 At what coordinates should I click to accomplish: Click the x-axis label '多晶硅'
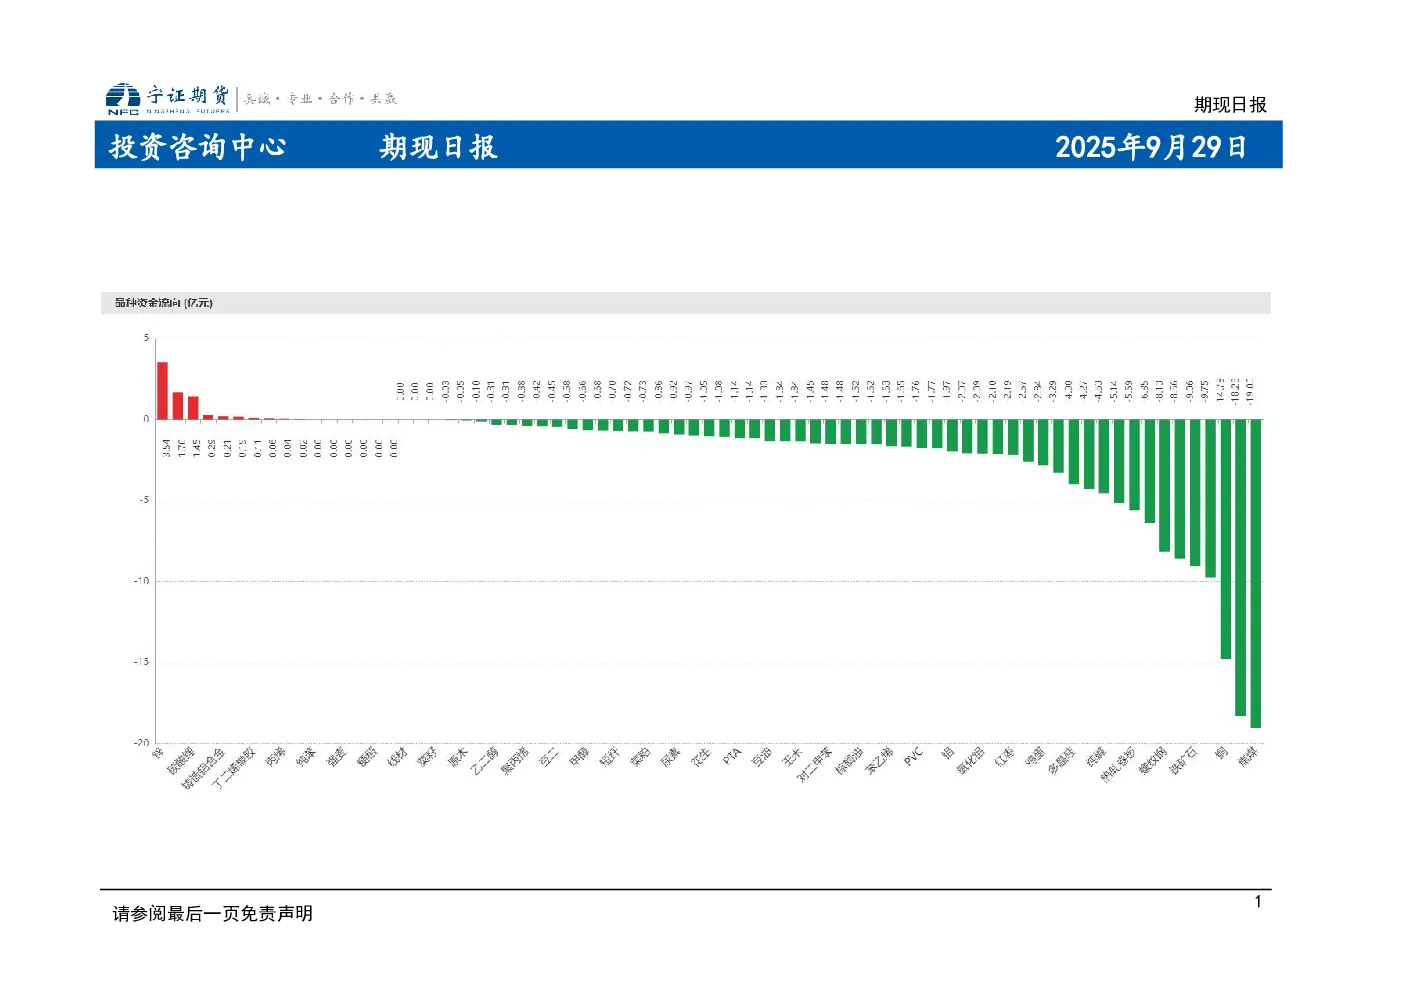[x=1061, y=760]
